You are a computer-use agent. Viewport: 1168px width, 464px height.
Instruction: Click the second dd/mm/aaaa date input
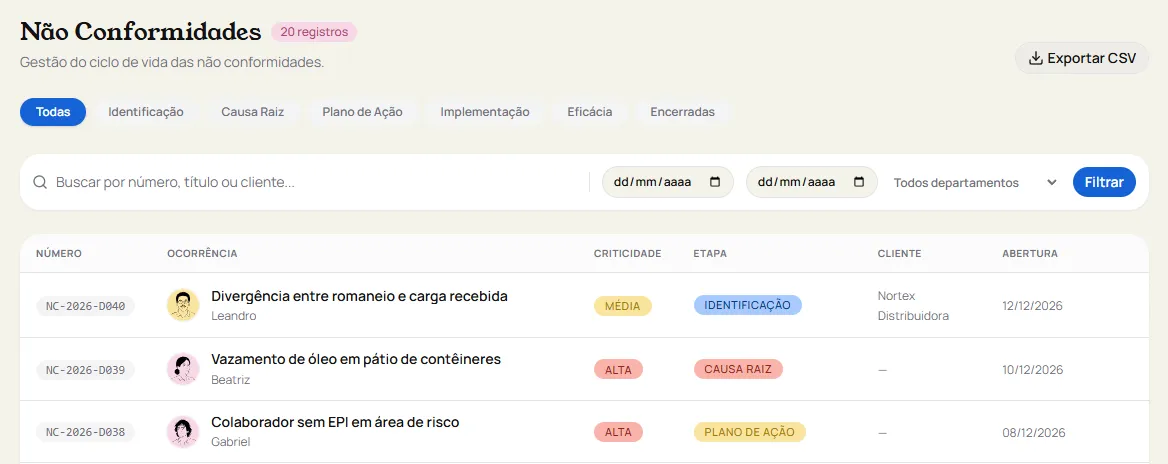click(x=811, y=182)
